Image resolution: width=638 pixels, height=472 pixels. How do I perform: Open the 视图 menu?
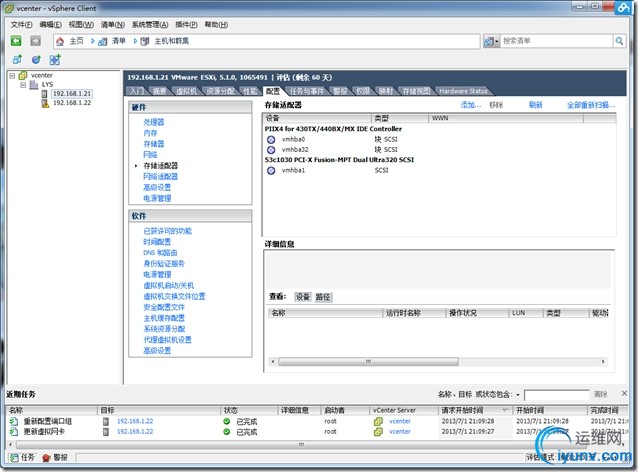pos(81,25)
